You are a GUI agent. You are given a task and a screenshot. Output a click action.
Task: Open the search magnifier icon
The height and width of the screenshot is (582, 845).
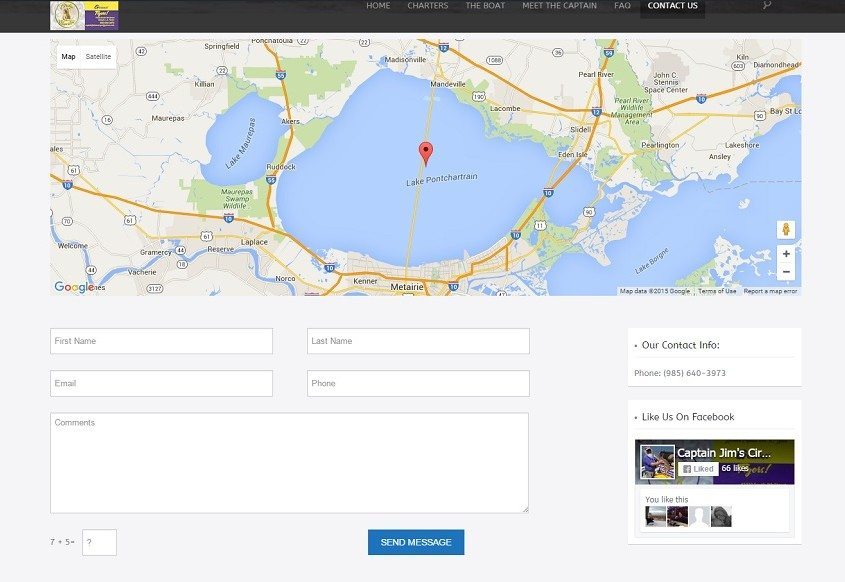766,5
